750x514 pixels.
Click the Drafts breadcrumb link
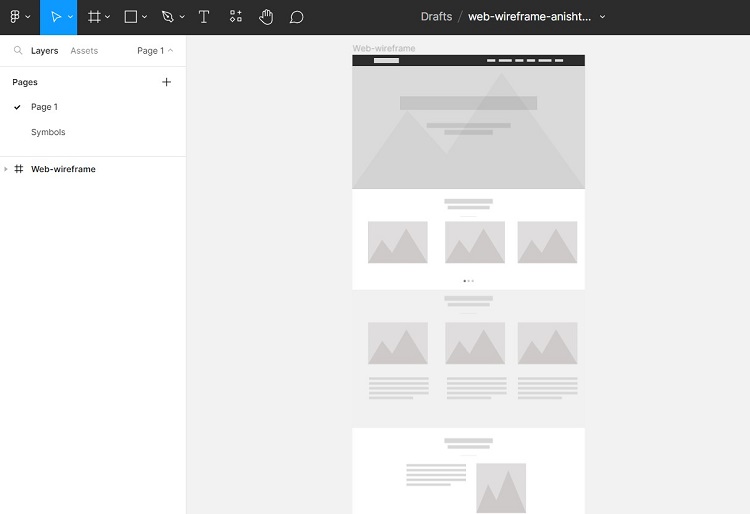tap(436, 17)
